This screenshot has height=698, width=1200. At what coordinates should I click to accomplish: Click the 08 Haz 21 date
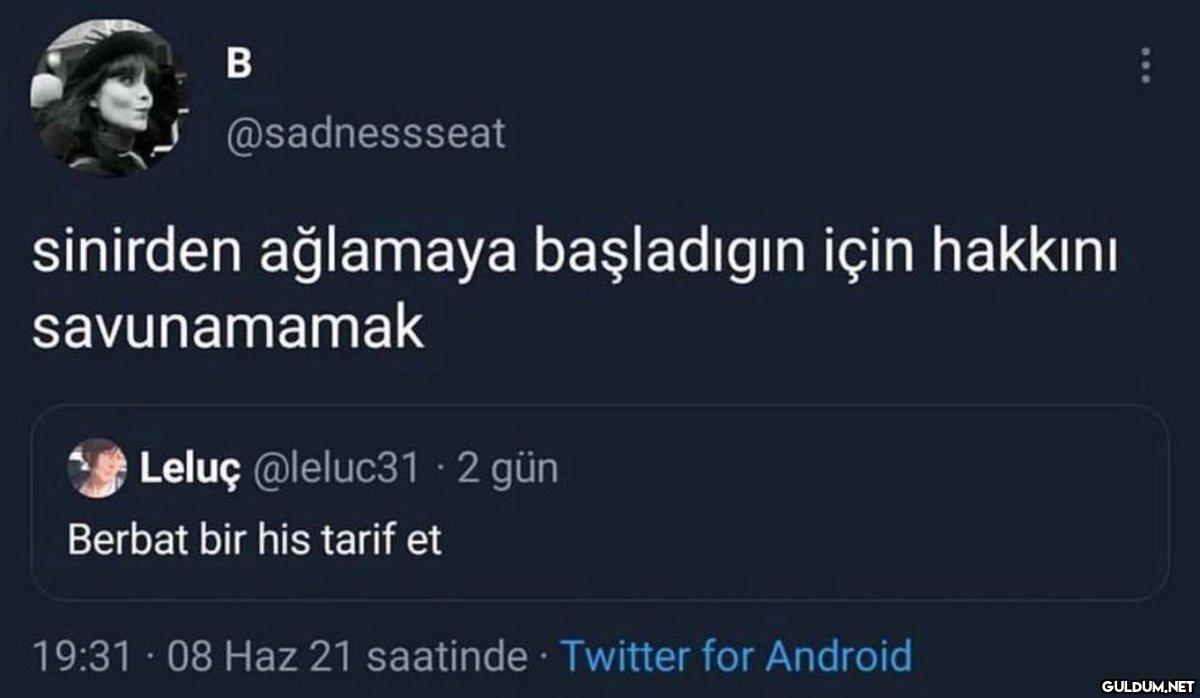256,656
